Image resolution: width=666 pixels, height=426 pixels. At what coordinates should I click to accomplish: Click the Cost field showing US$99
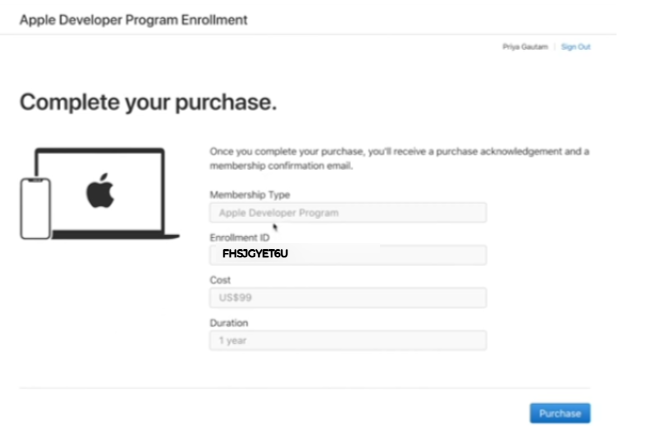tap(348, 298)
